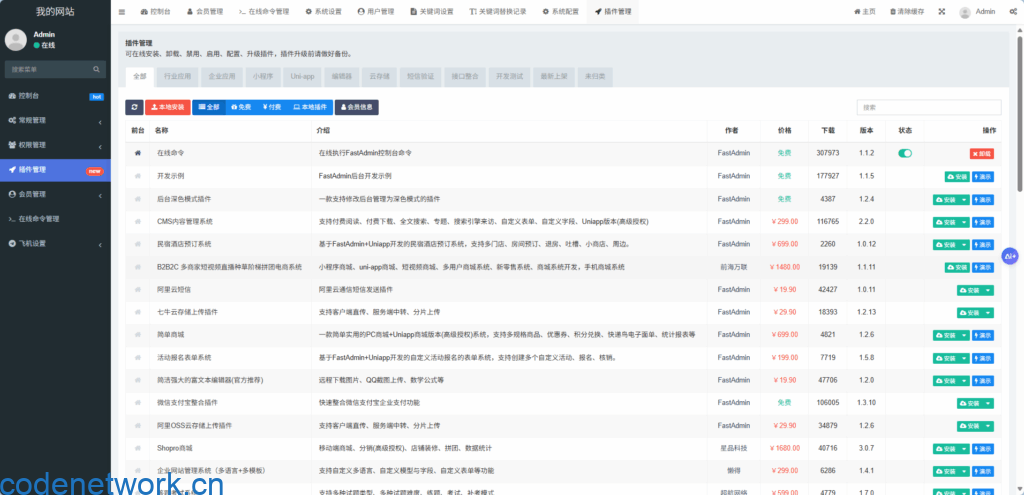Screen dimensions: 1024x495
Task: Select the 本地插件 local plugins filter
Action: (x=310, y=107)
